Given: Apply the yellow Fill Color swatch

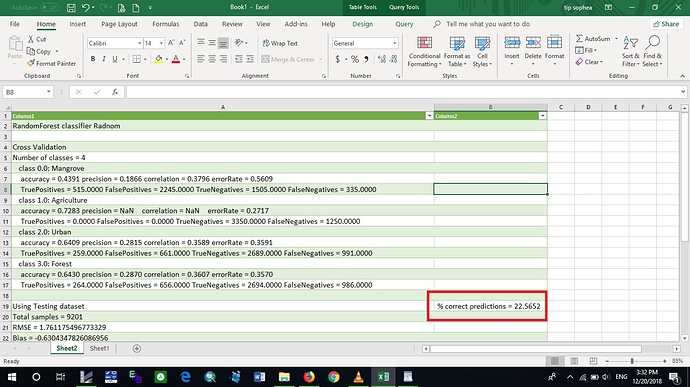Looking at the screenshot, I should pyautogui.click(x=158, y=59).
